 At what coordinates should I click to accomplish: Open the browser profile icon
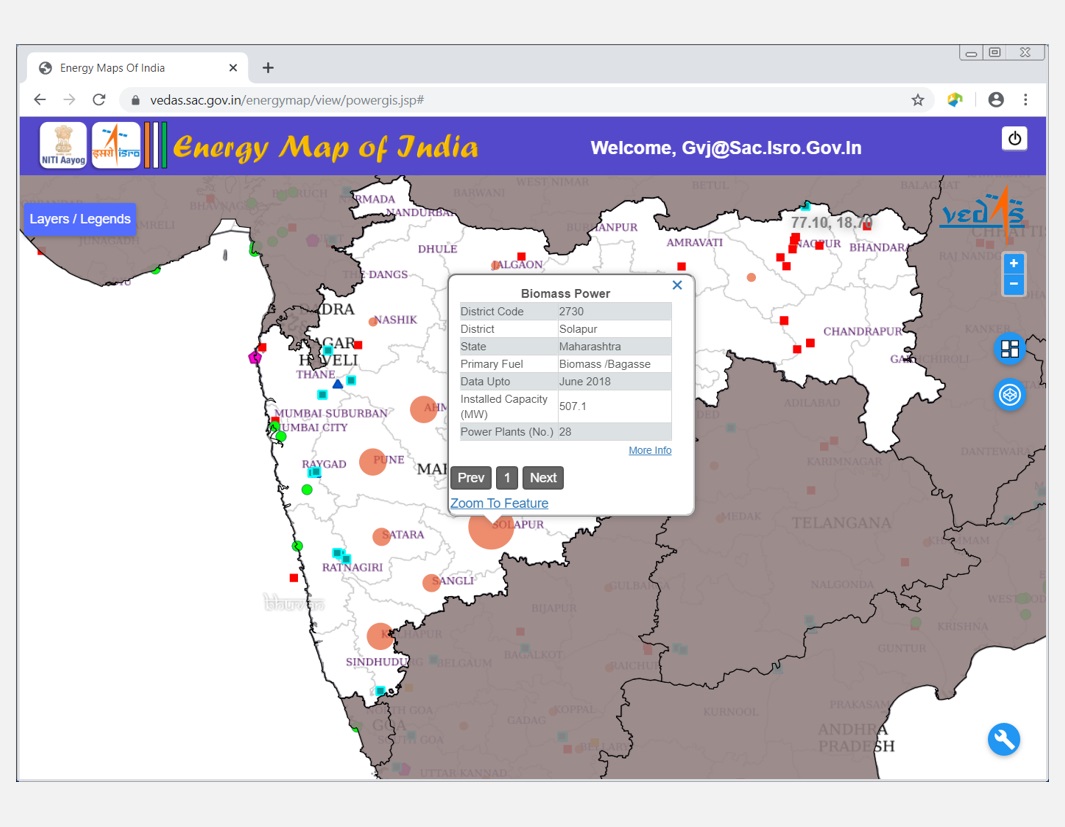pos(996,100)
